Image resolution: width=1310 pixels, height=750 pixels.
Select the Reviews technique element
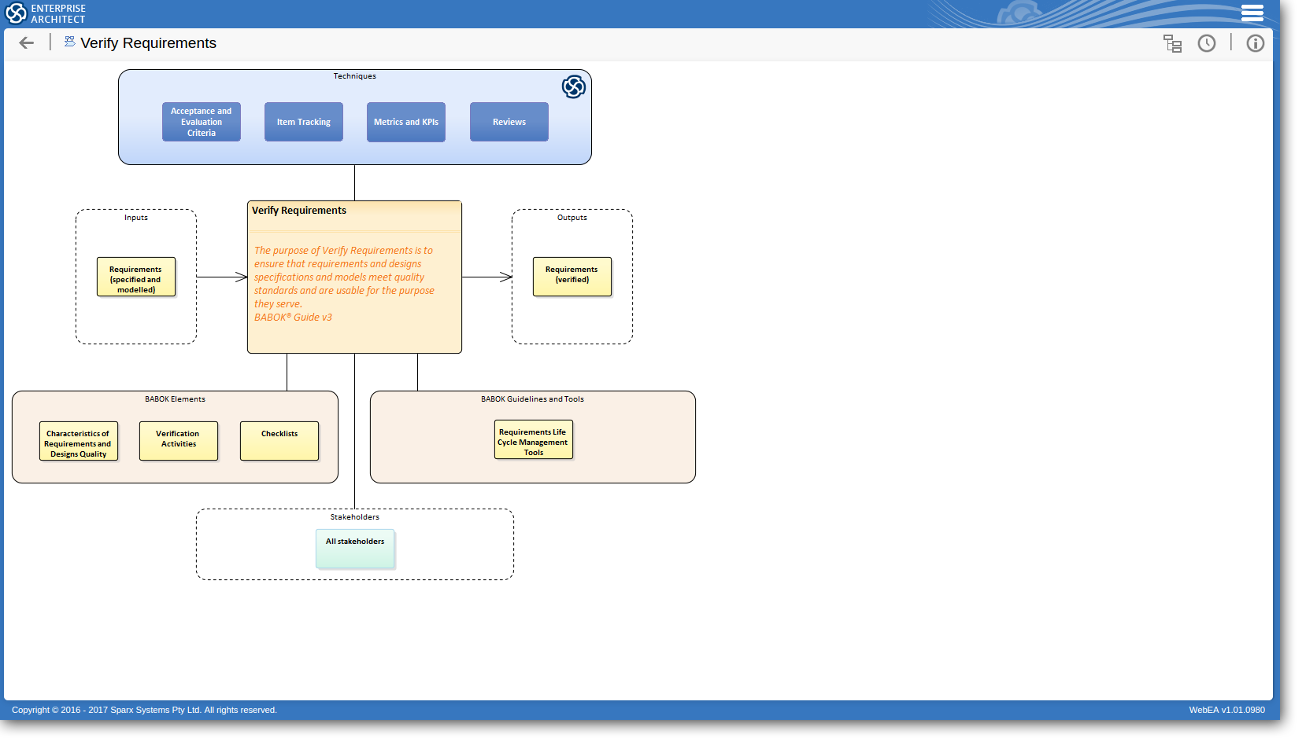509,122
